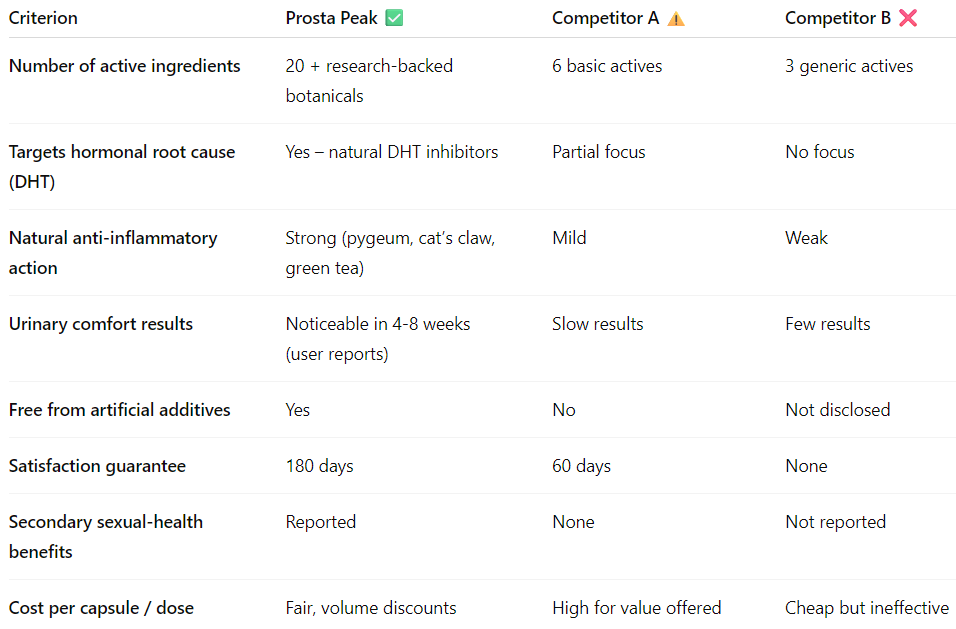The image size is (956, 629).
Task: Click the Competitor B header label
Action: 838,18
